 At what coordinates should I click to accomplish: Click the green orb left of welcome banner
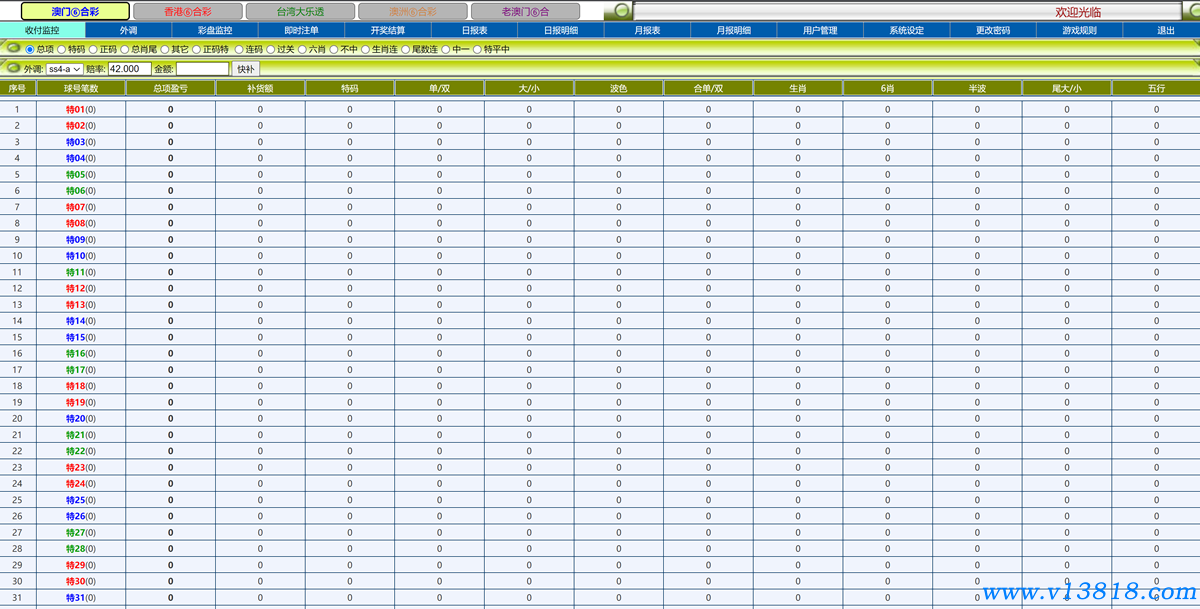pyautogui.click(x=622, y=11)
